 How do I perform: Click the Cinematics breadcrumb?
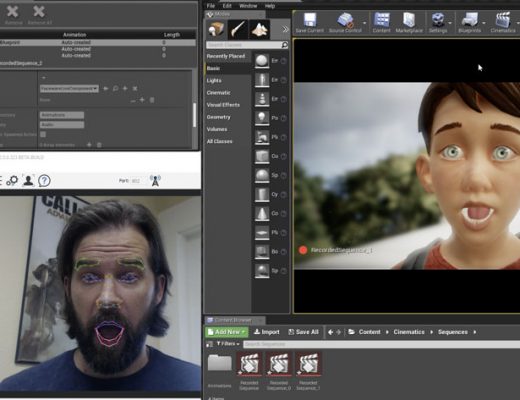409,332
